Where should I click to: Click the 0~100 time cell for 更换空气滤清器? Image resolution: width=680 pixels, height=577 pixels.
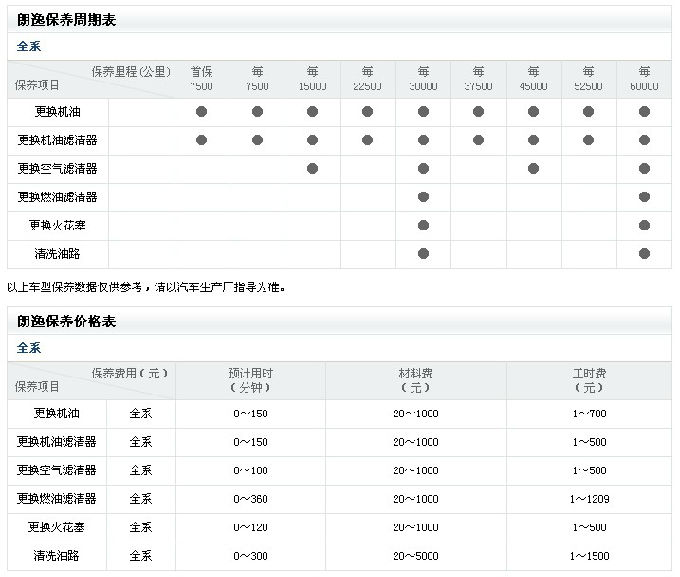(250, 471)
